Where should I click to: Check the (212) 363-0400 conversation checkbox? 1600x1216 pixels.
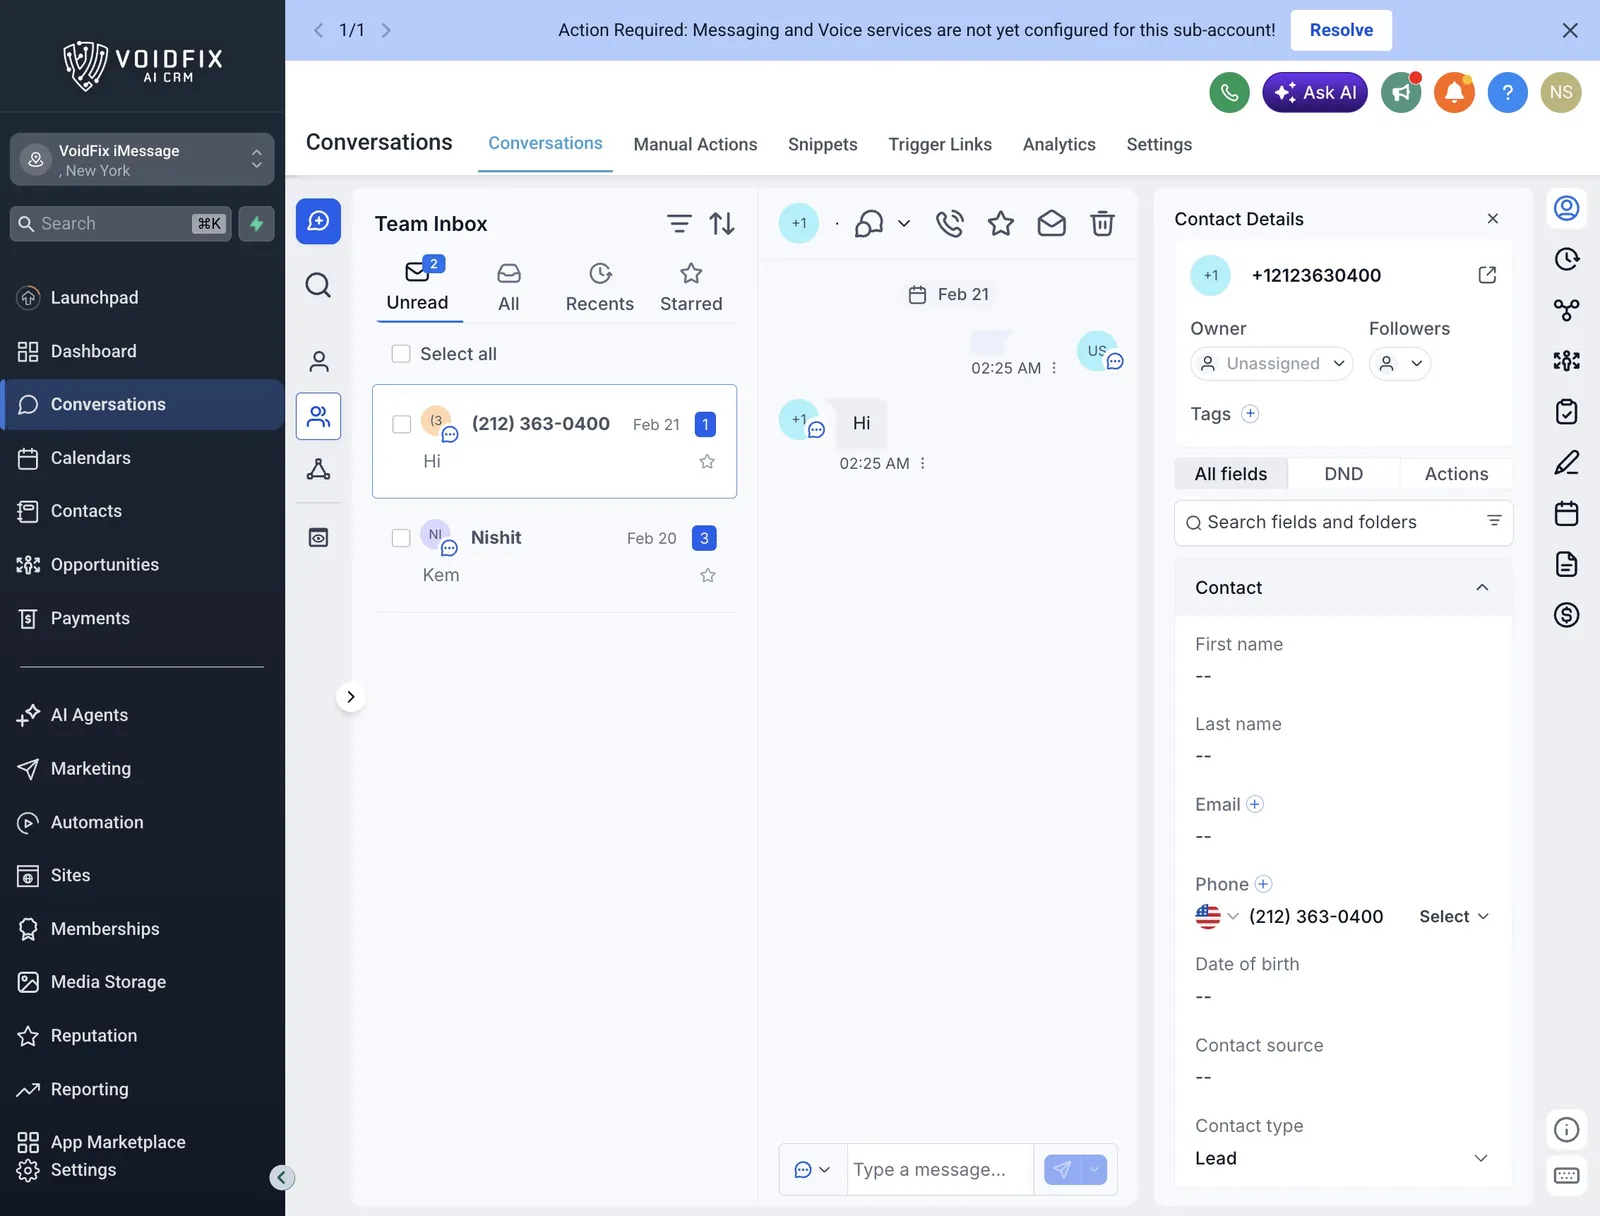pos(402,424)
